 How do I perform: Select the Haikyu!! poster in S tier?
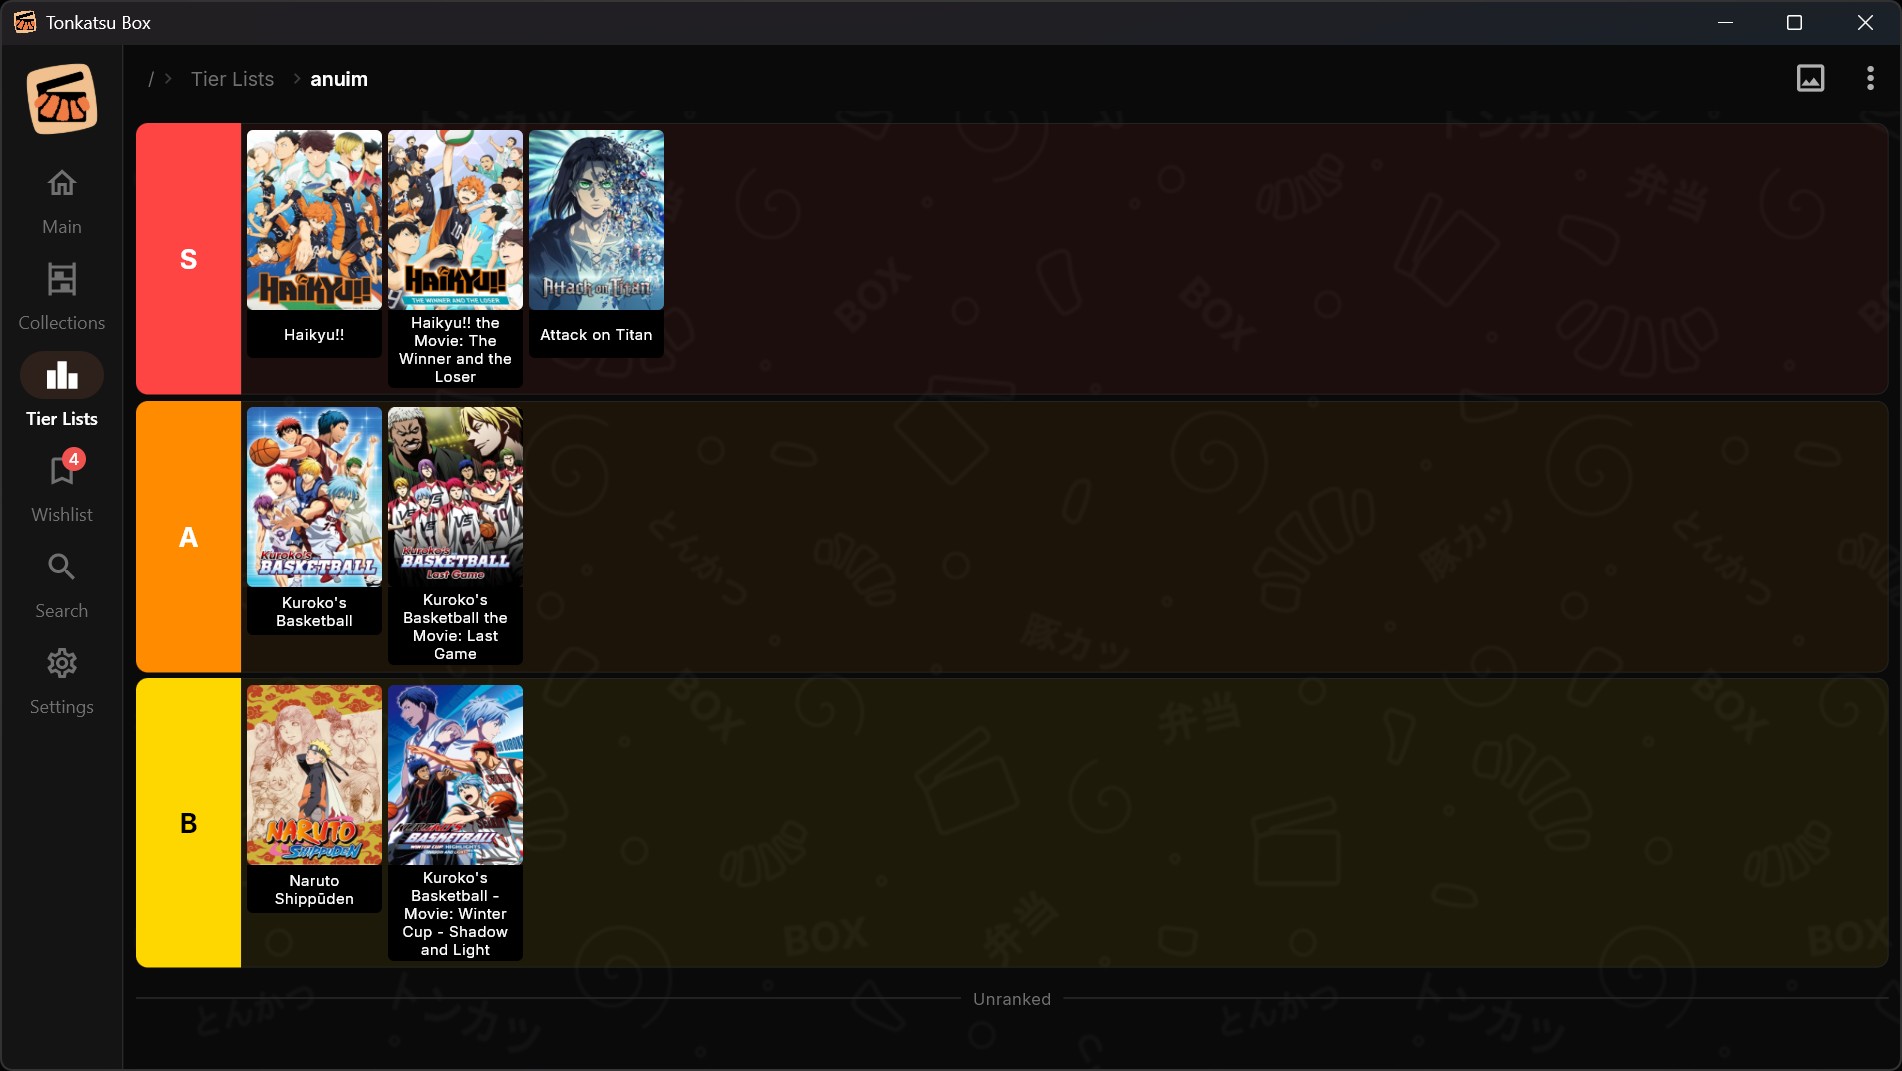point(313,220)
